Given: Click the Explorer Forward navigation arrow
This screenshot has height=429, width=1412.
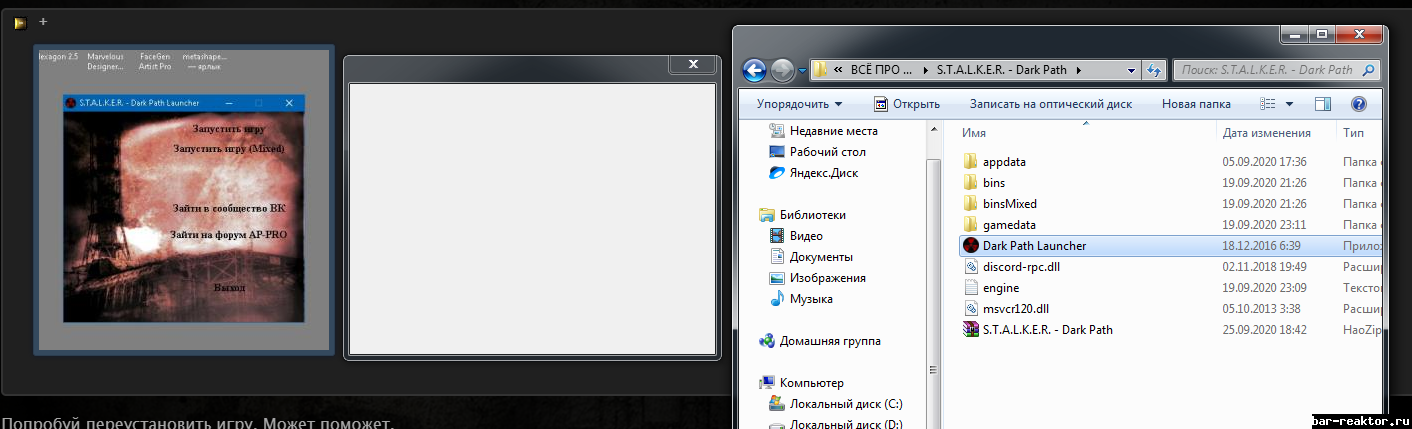Looking at the screenshot, I should pyautogui.click(x=782, y=70).
